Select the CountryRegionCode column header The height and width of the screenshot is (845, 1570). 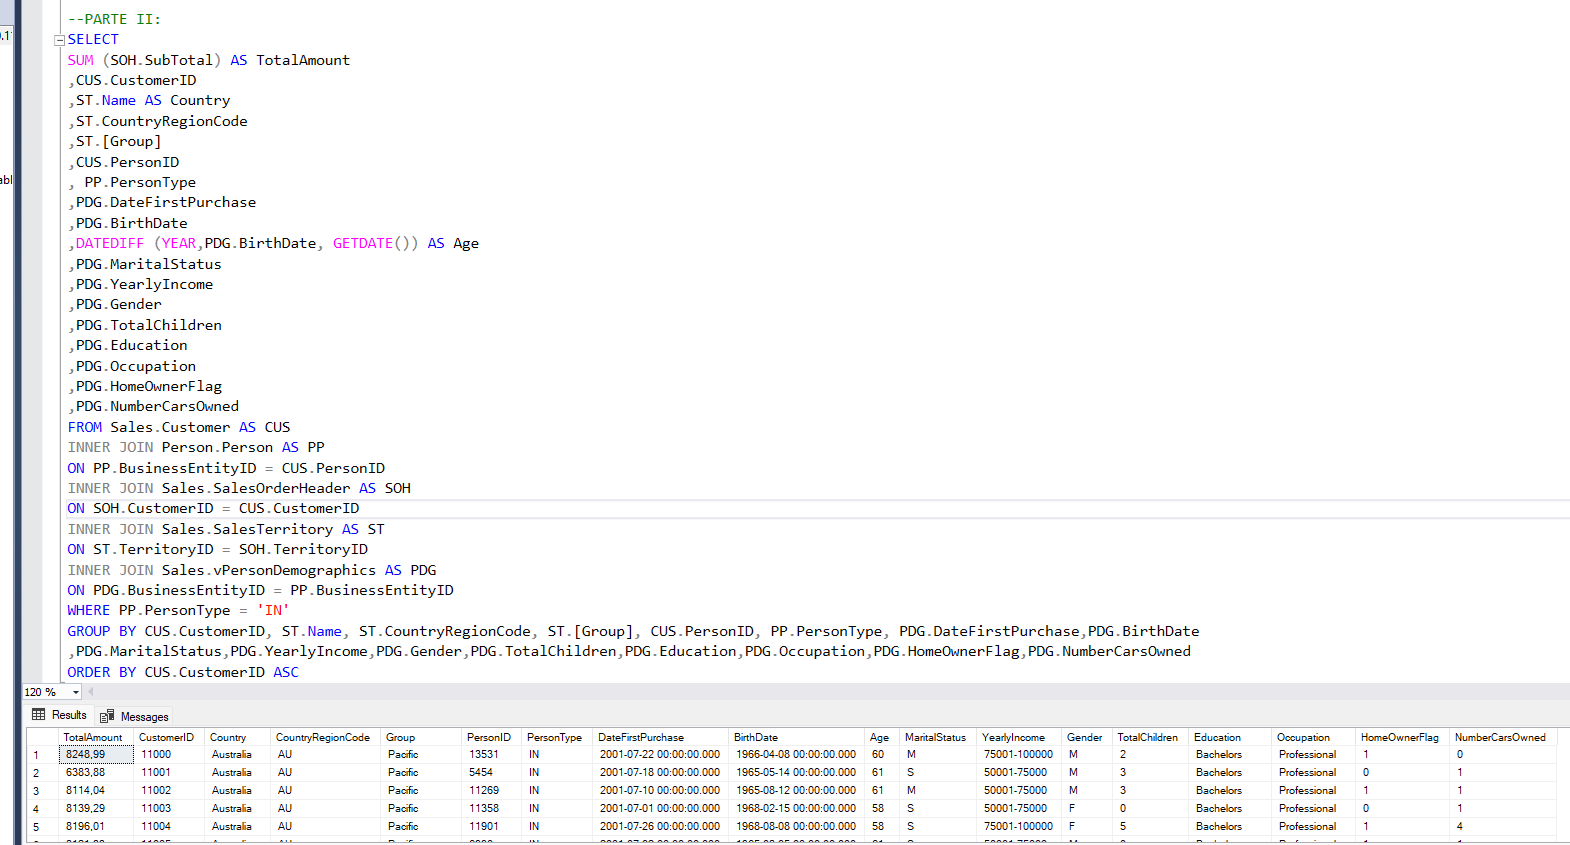pos(325,737)
